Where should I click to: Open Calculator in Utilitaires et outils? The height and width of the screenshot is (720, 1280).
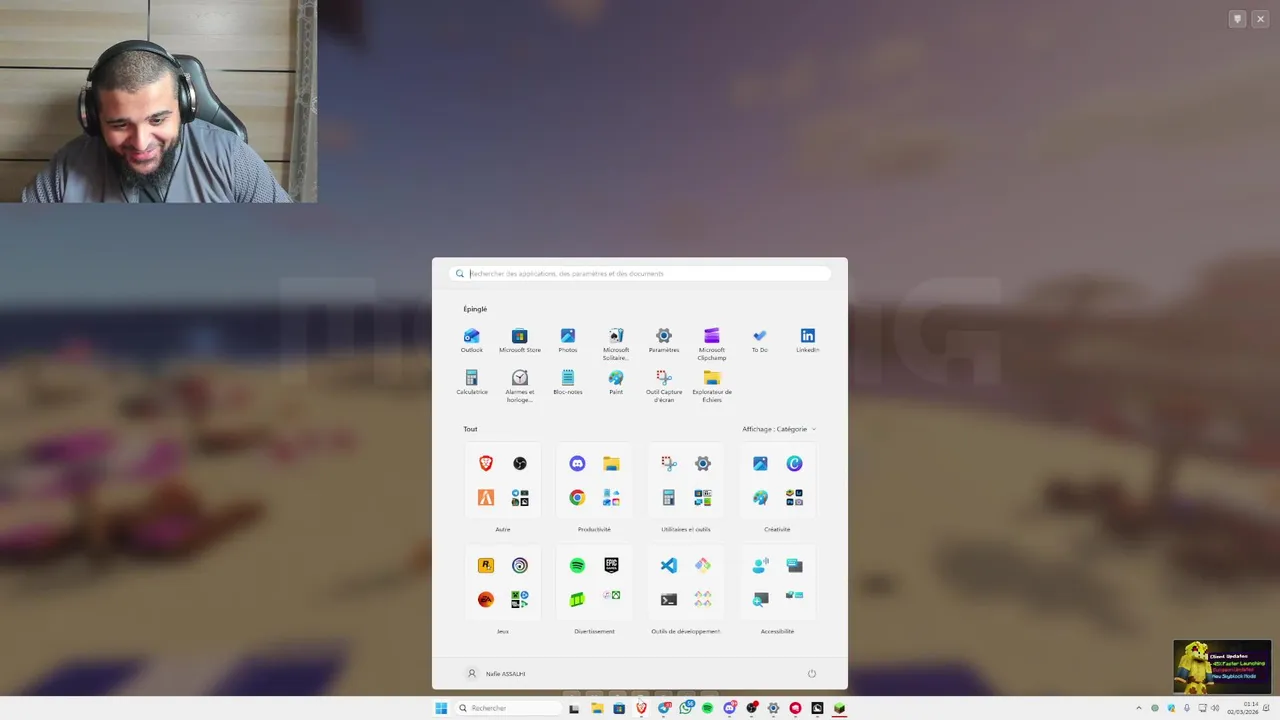[669, 497]
